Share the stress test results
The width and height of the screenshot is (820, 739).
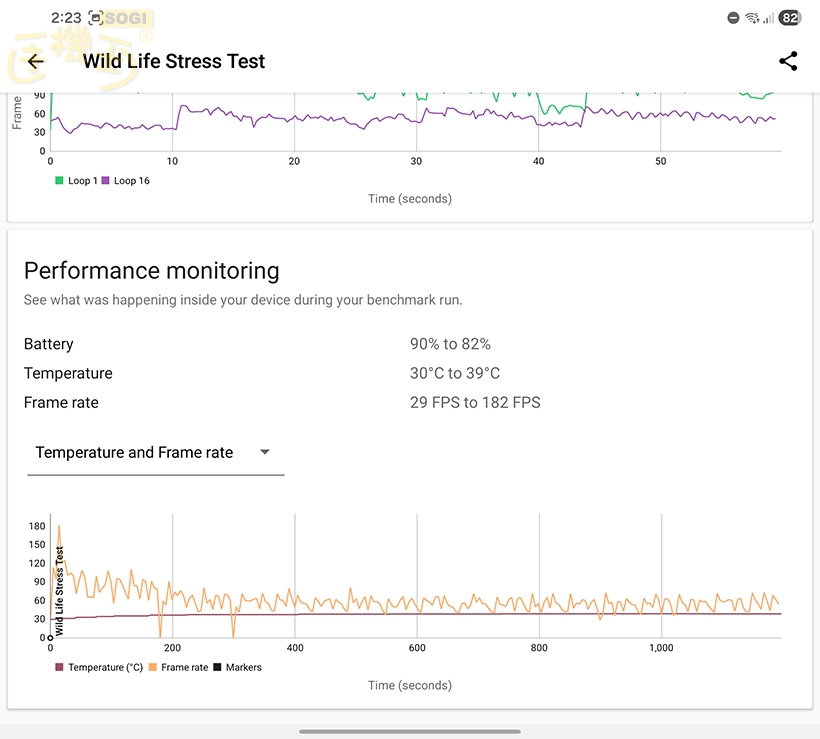coord(788,61)
